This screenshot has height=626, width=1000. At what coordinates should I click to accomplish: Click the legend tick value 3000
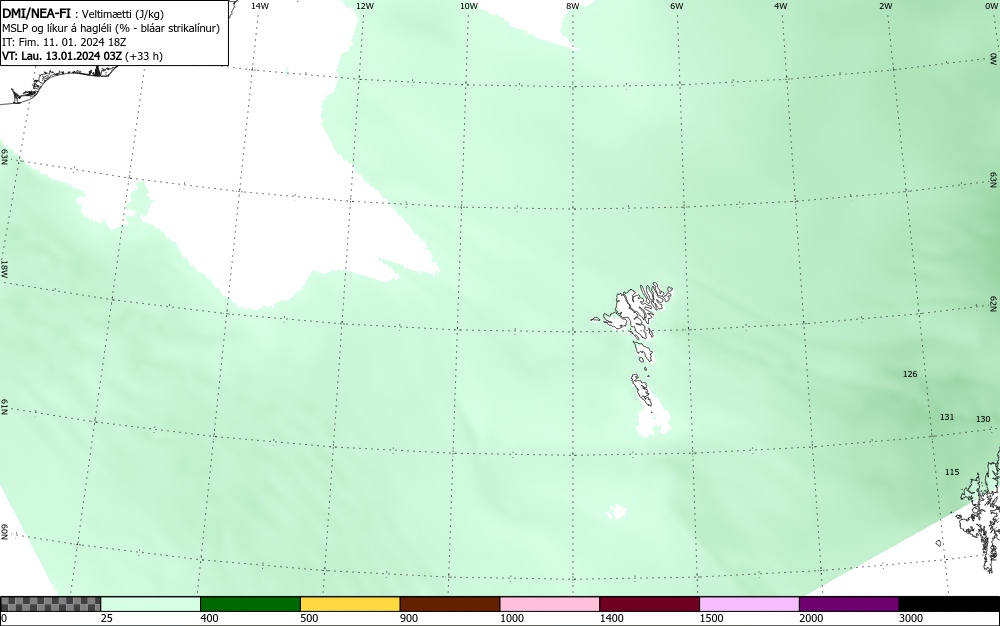point(911,618)
